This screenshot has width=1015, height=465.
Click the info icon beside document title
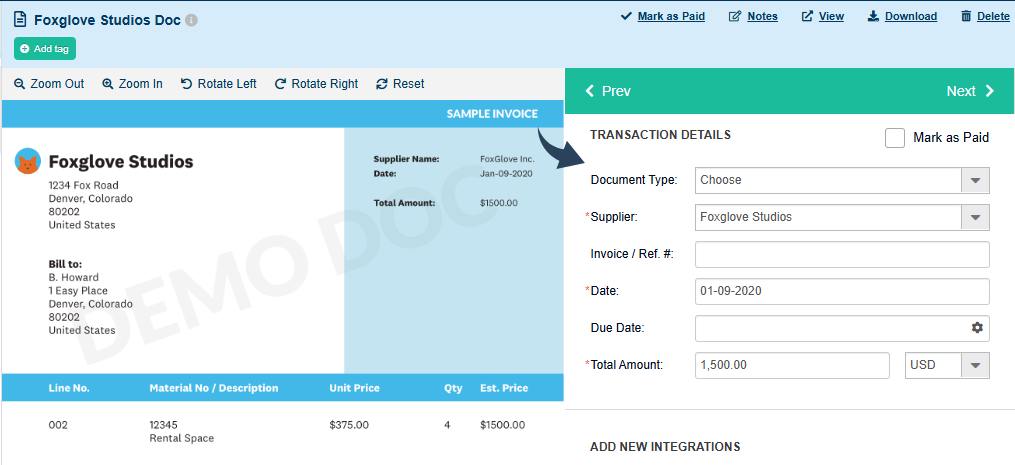(192, 20)
